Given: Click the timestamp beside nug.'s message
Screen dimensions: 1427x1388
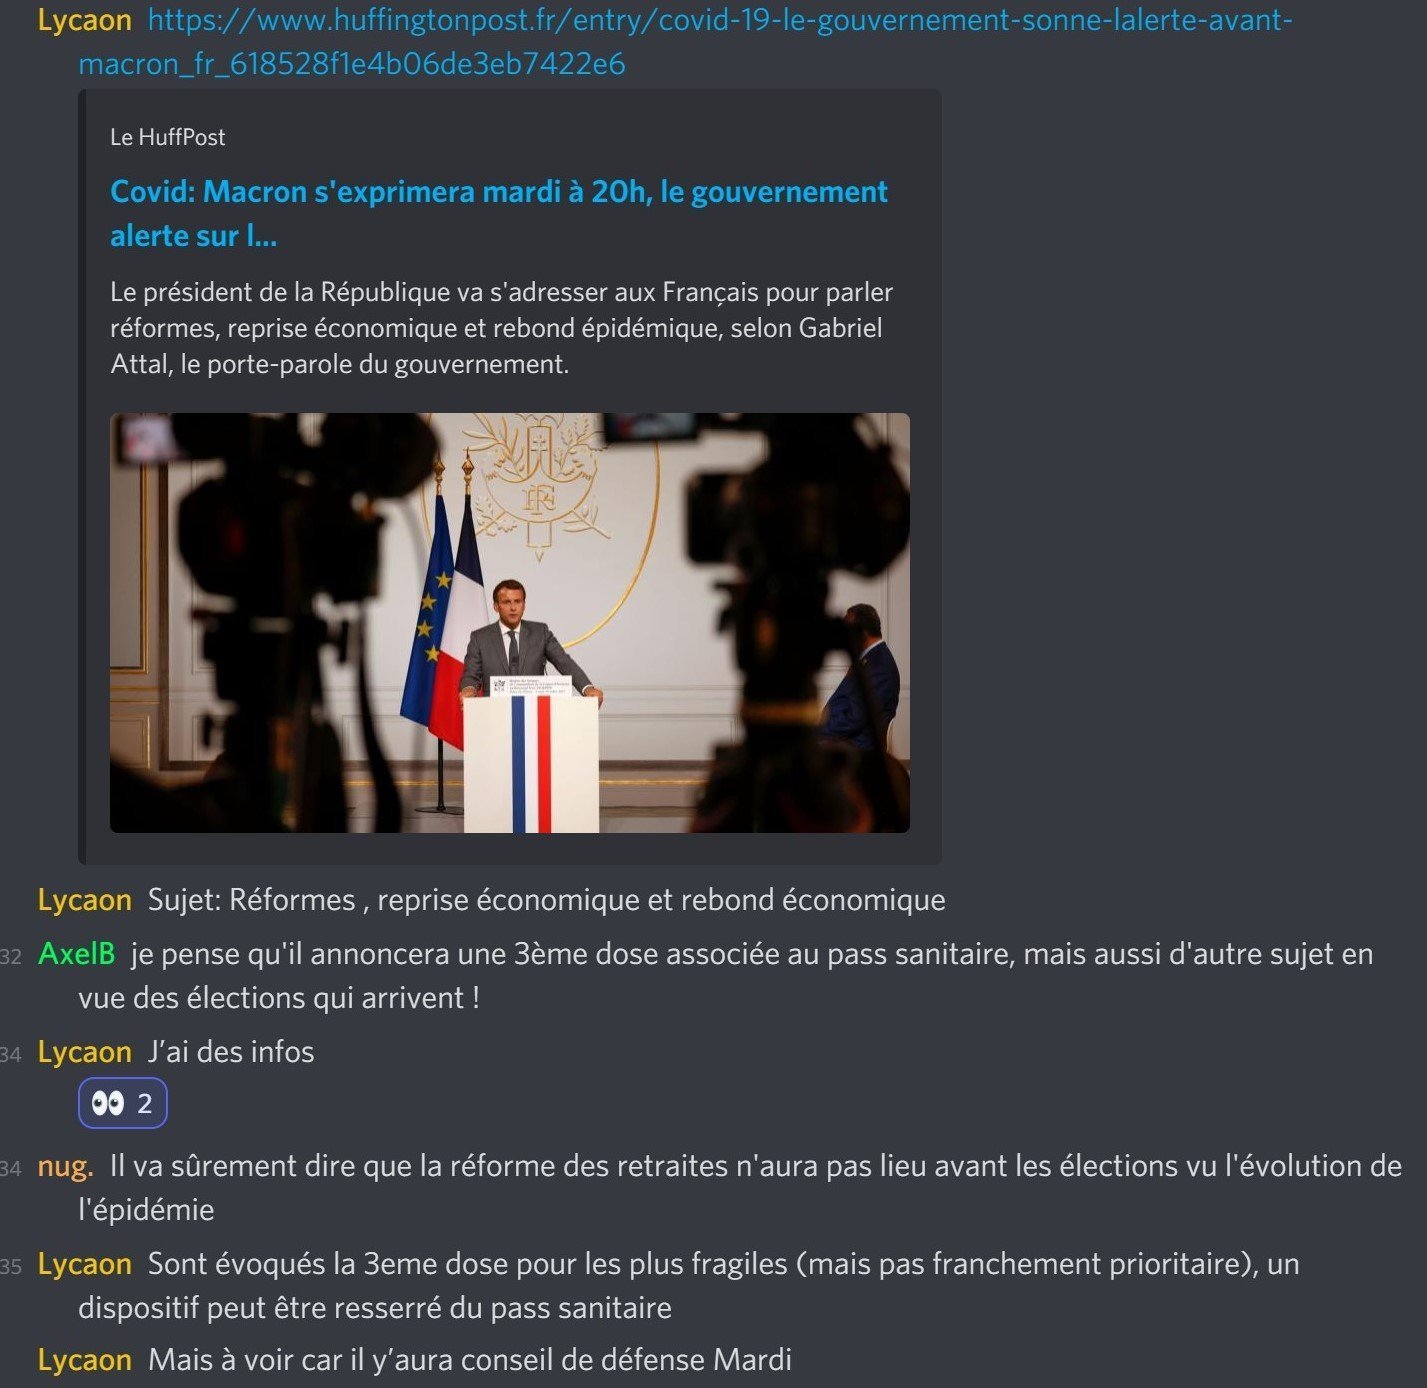Looking at the screenshot, I should (11, 1168).
